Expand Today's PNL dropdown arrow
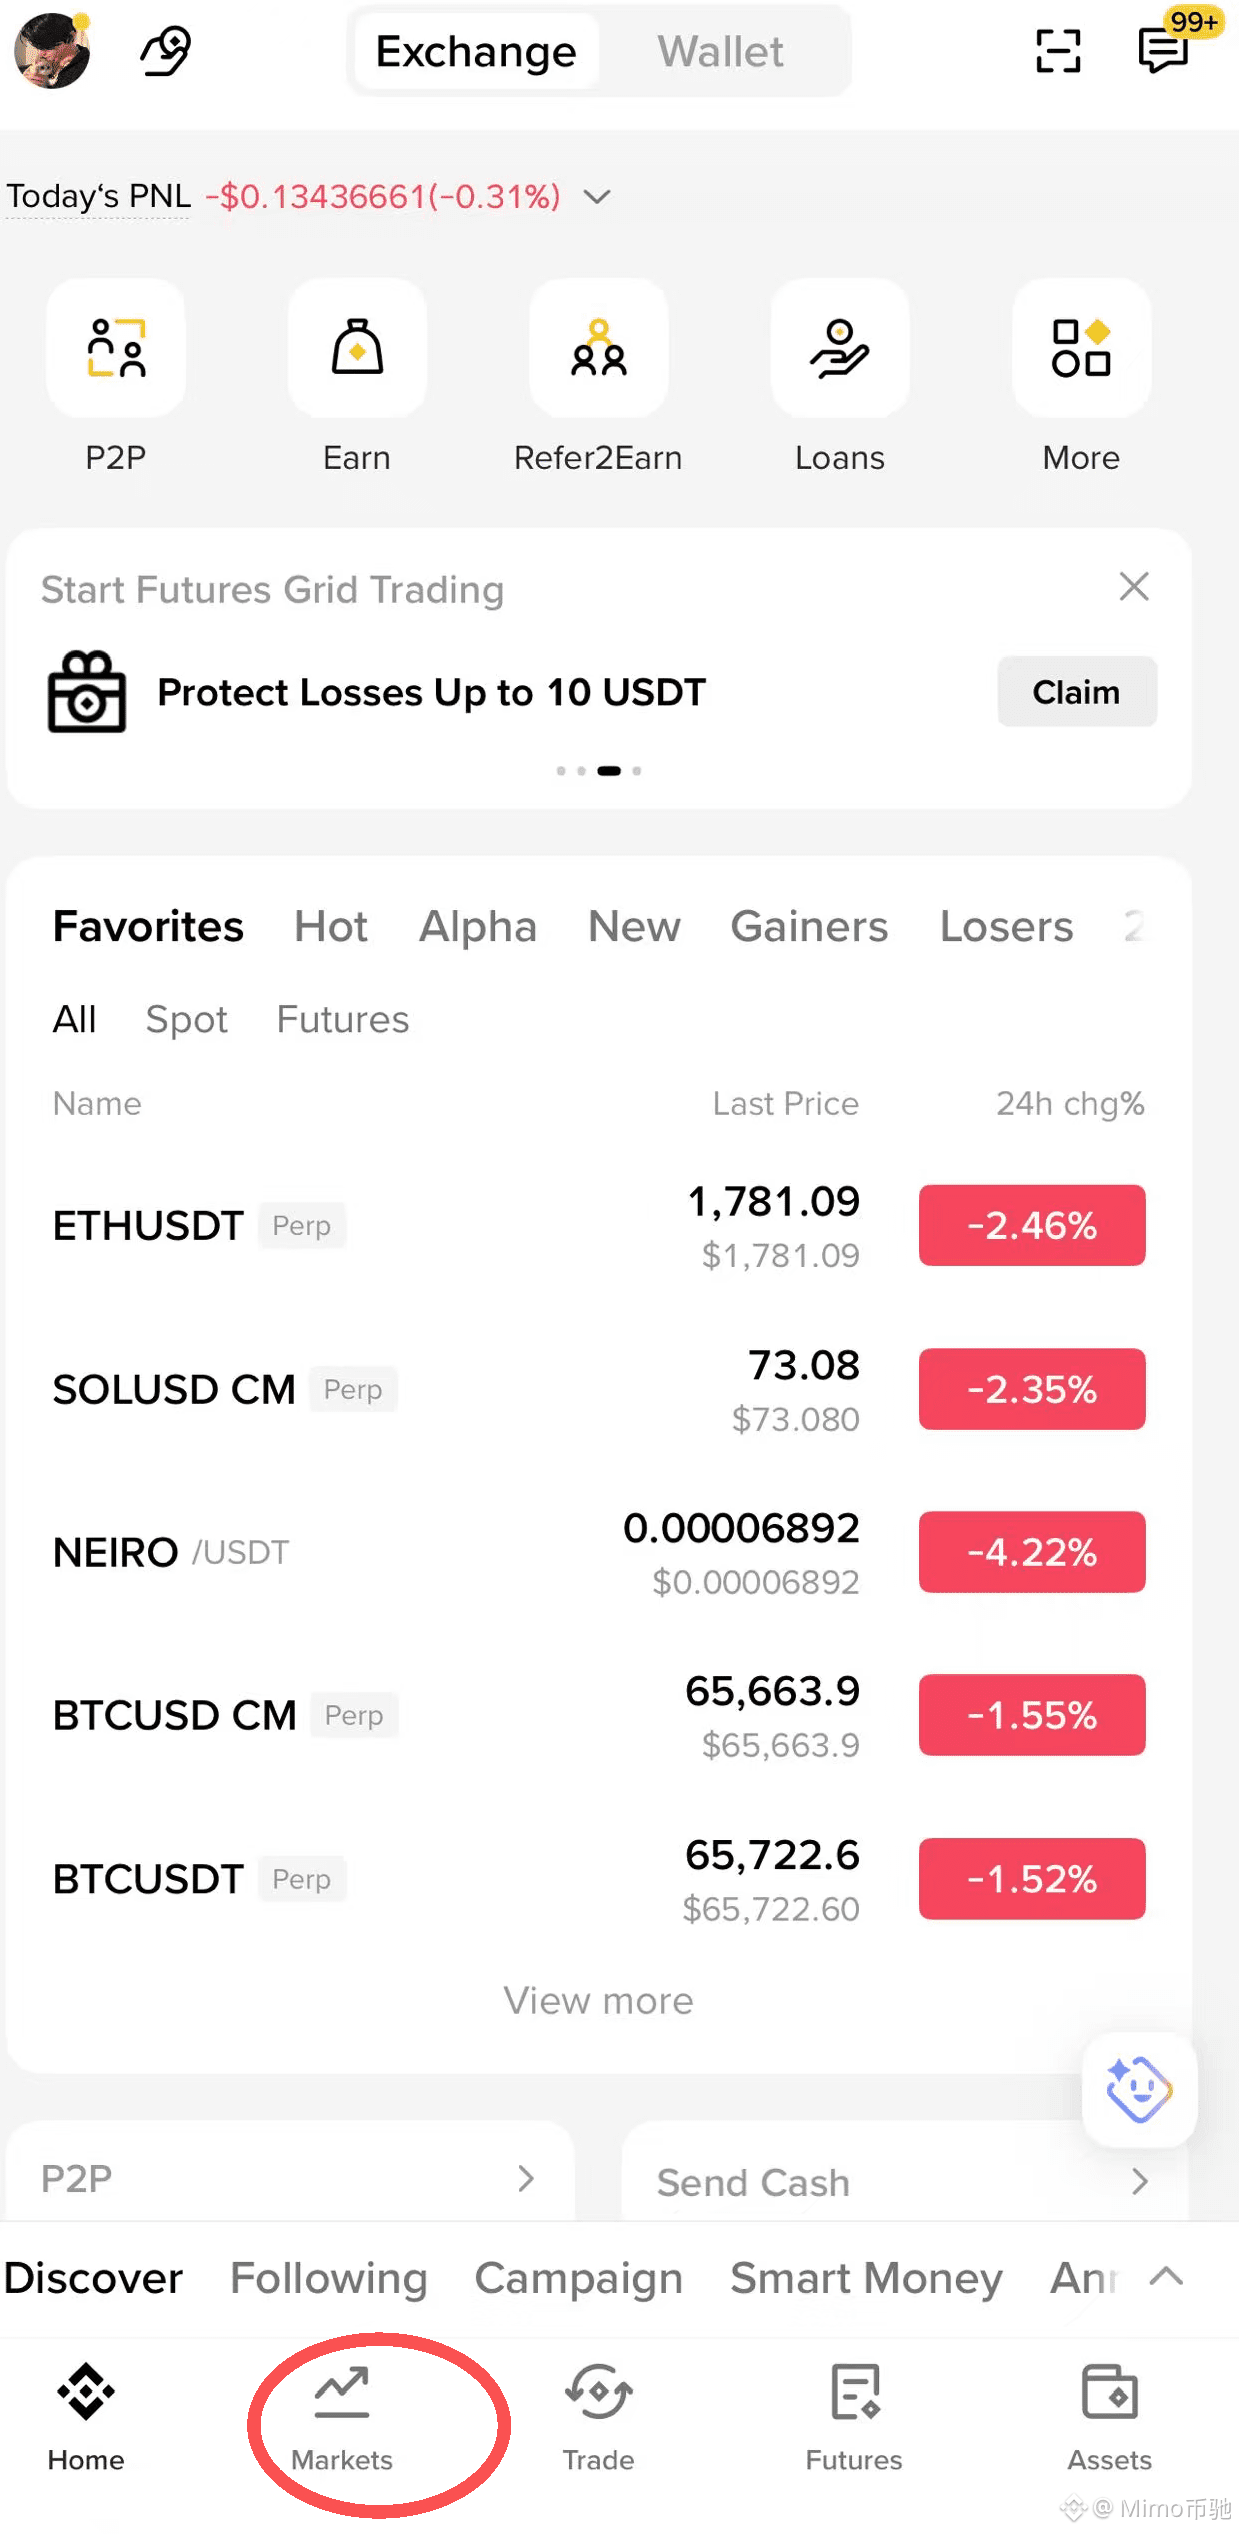 [597, 197]
